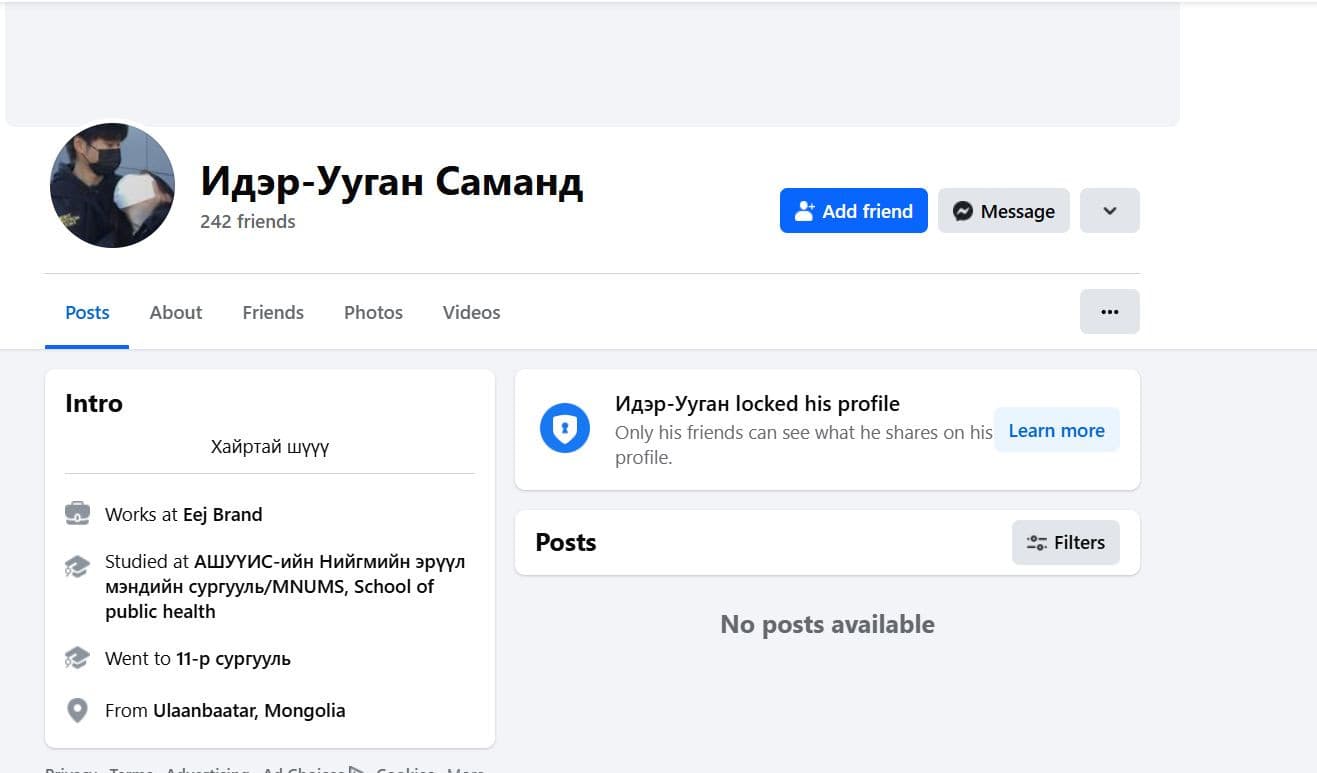
Task: Click the Intro heading
Action: click(94, 403)
